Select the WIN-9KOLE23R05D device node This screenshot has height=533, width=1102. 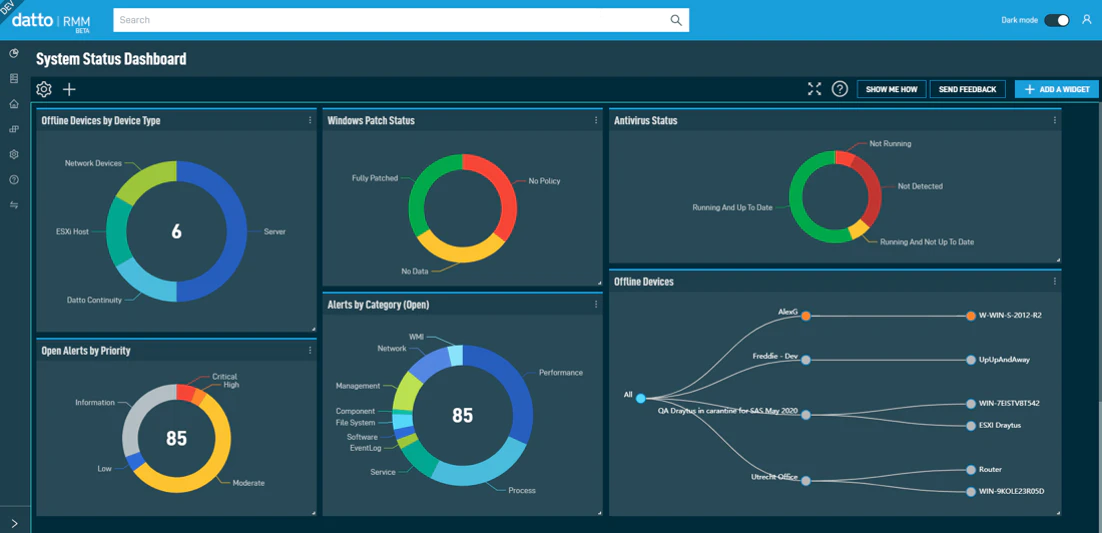point(971,492)
